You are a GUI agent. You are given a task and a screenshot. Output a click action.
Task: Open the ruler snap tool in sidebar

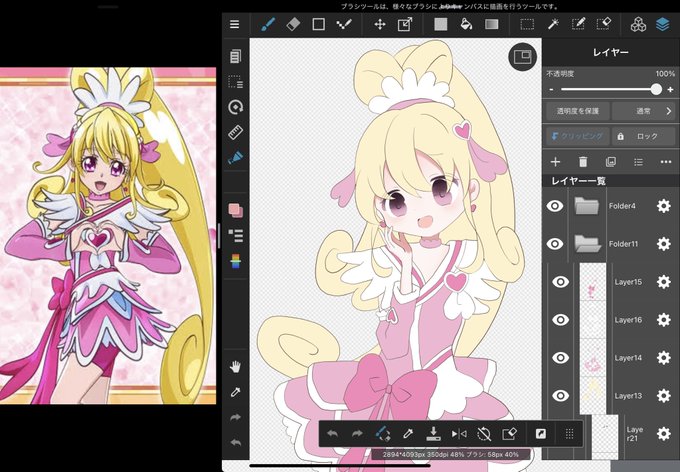(x=235, y=132)
